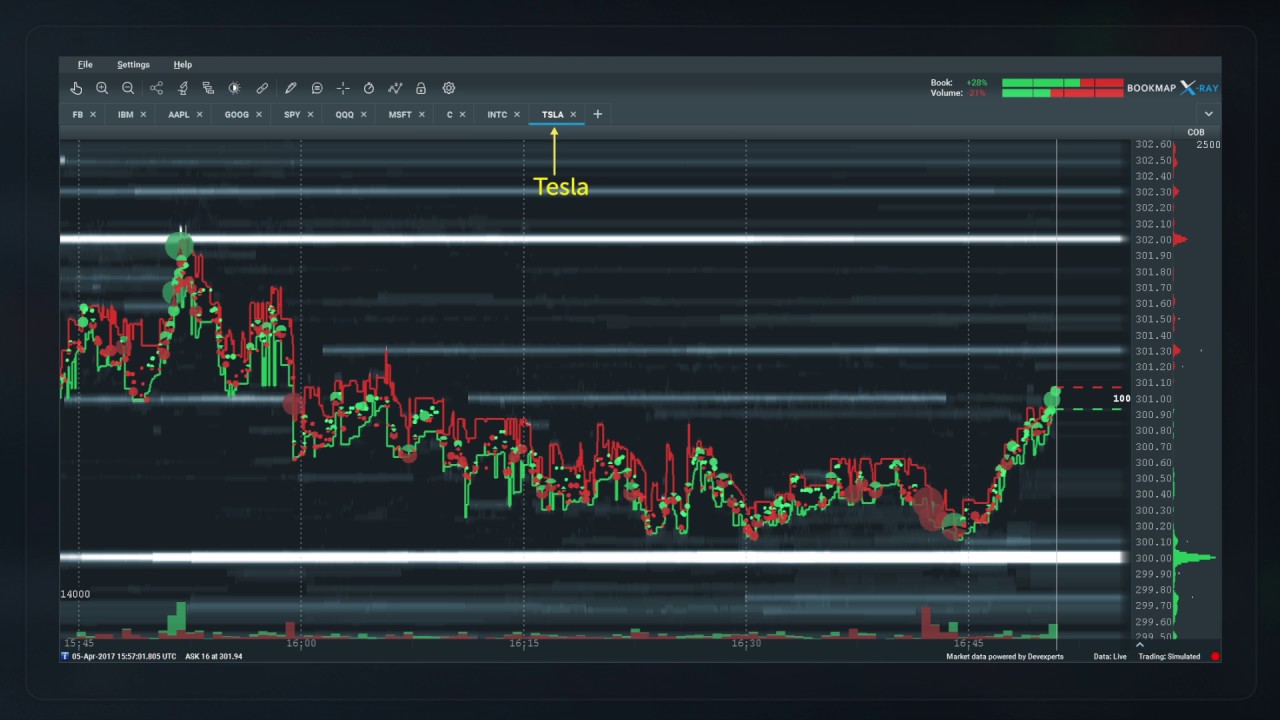
Task: Select the hand pan tool
Action: pyautogui.click(x=76, y=88)
